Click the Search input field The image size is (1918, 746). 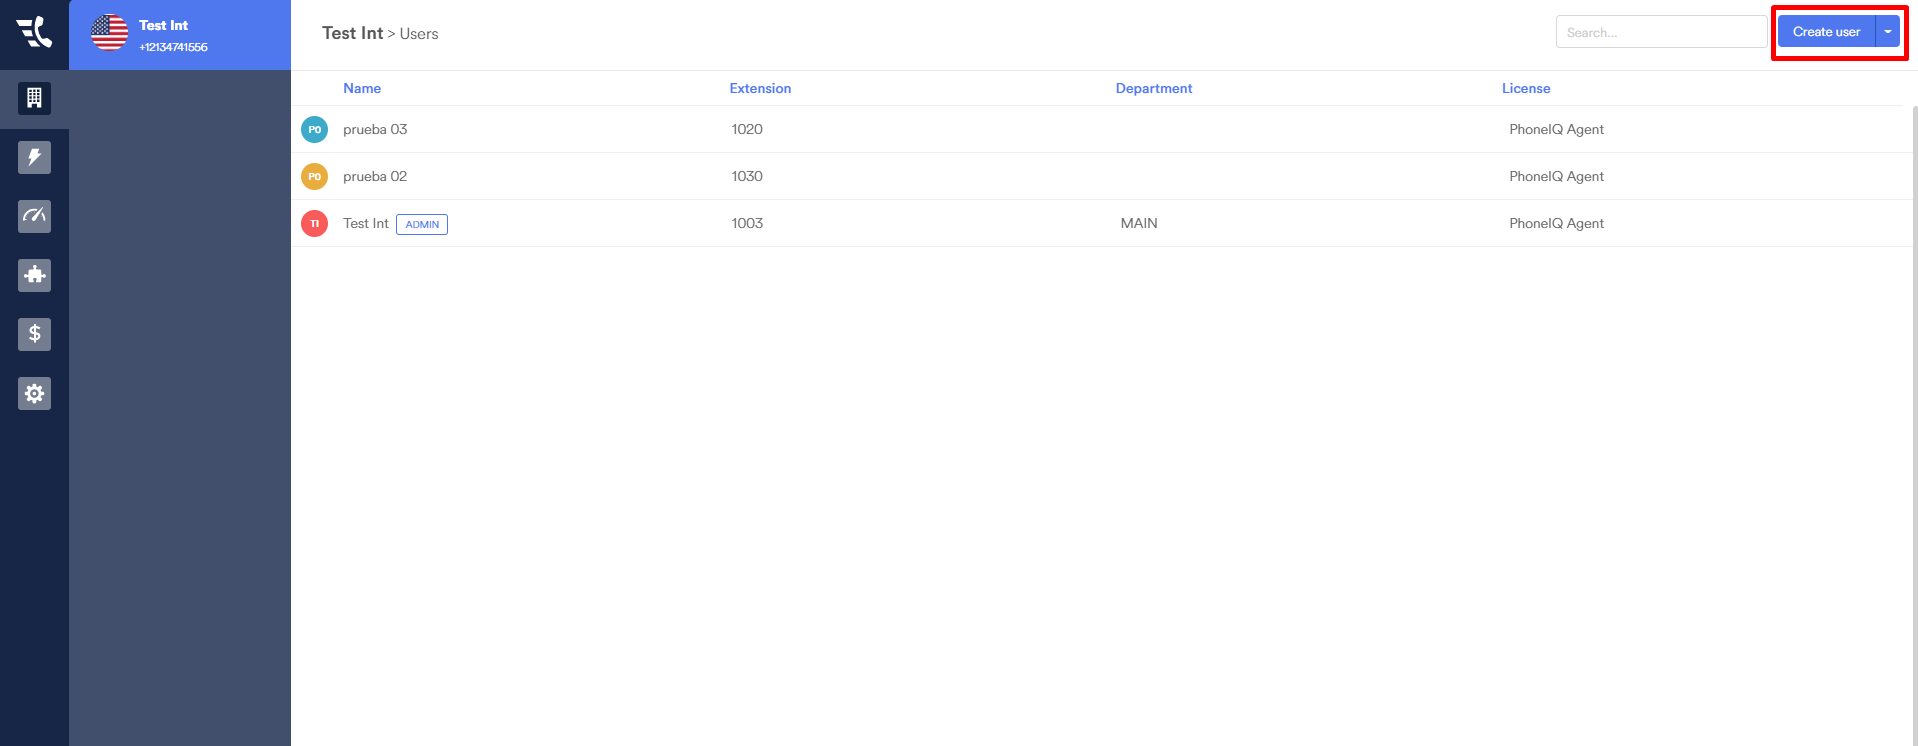1660,32
